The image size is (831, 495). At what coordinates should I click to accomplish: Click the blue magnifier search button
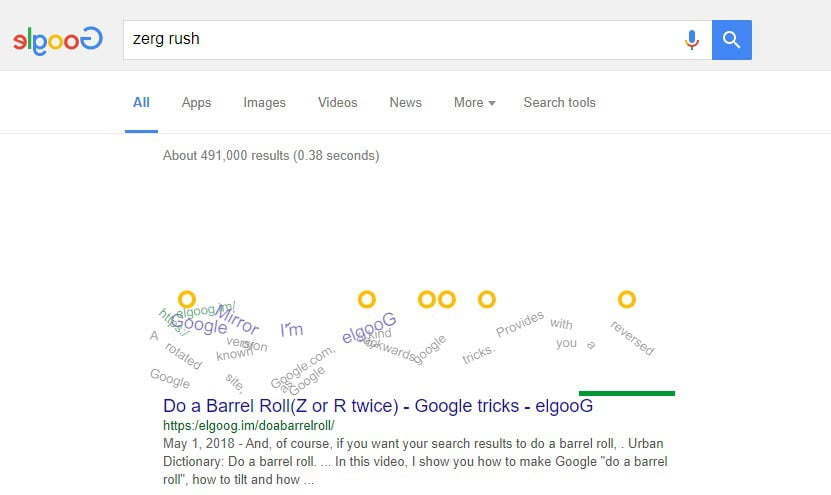click(x=732, y=40)
